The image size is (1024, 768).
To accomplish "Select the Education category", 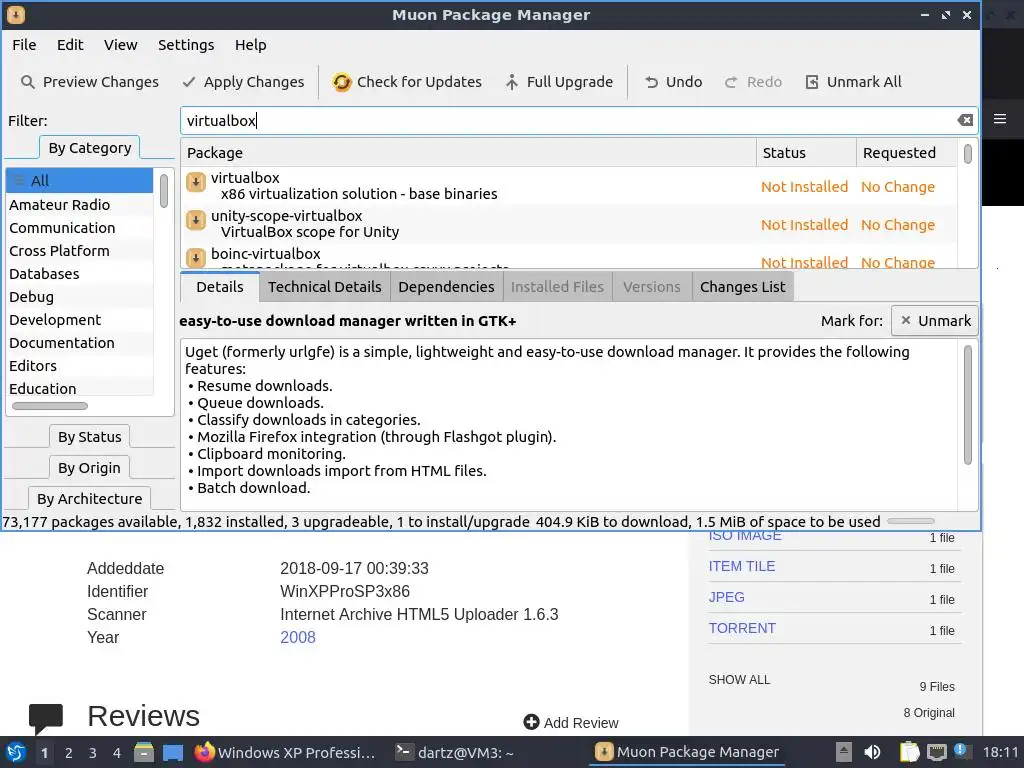I will point(79,389).
